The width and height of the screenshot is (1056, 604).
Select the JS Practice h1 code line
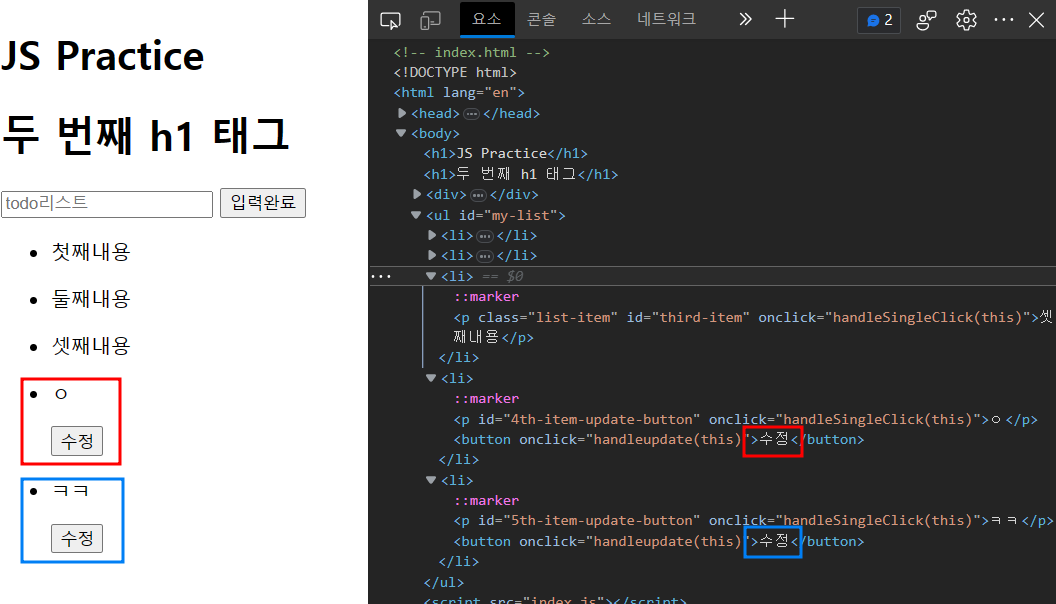505,154
